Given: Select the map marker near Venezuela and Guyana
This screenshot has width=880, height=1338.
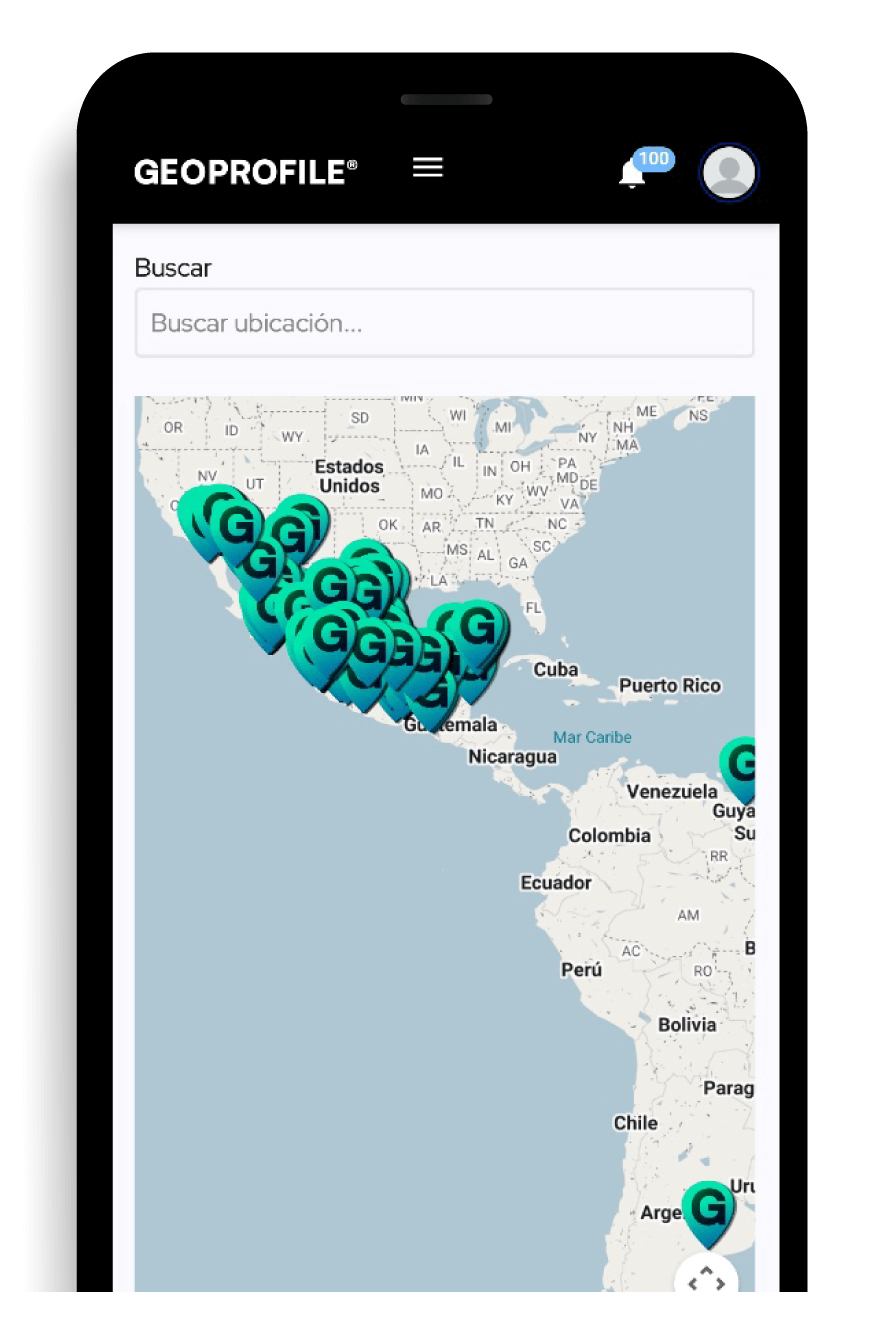Looking at the screenshot, I should coord(740,770).
